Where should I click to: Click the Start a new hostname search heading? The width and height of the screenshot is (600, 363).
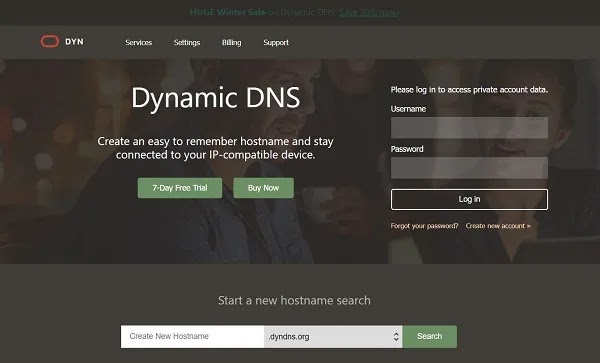pyautogui.click(x=294, y=300)
